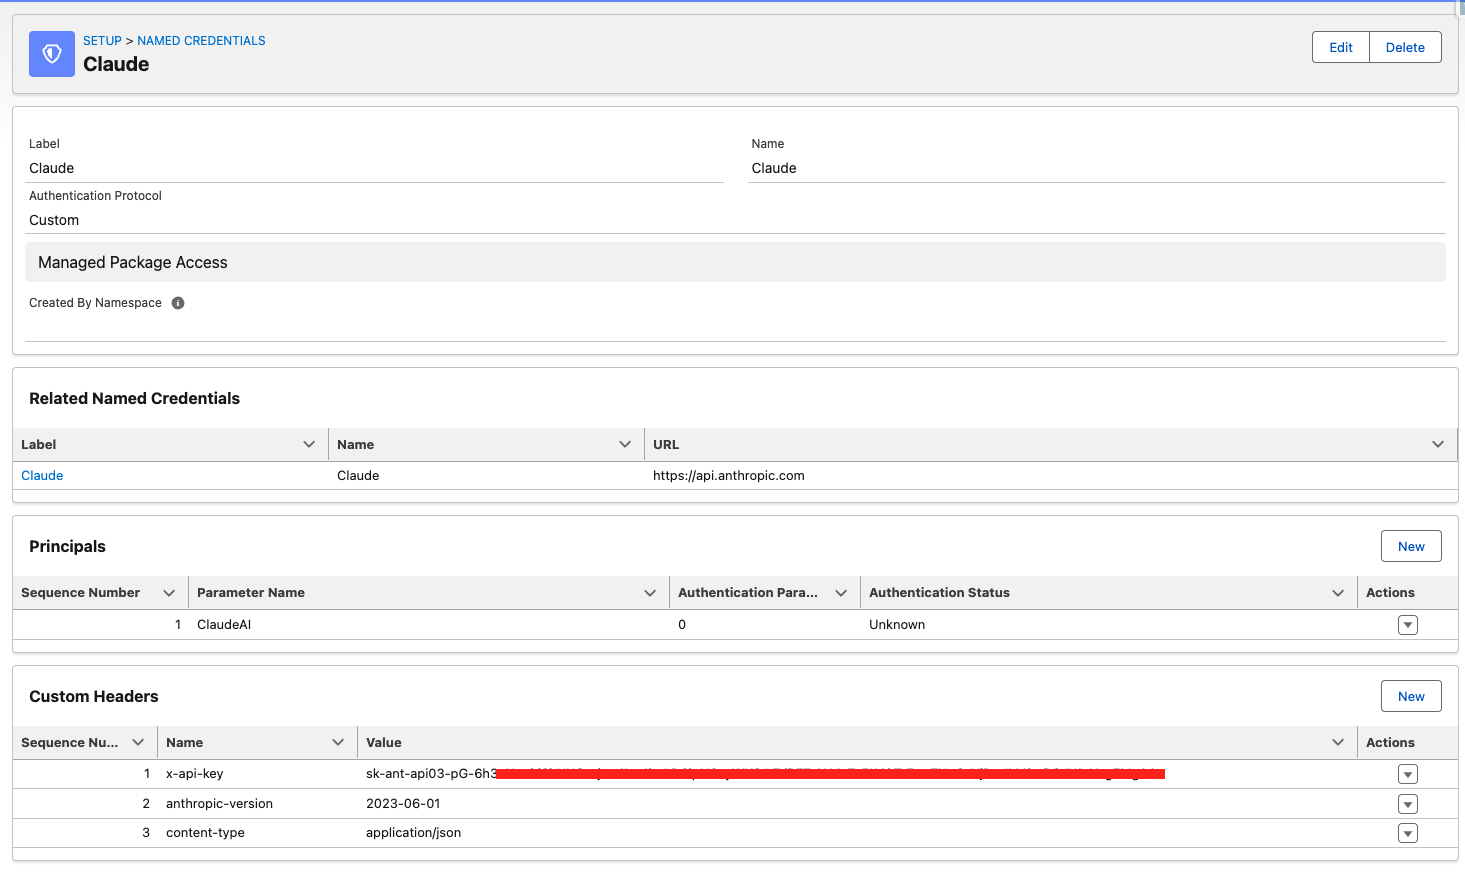Click the Principals section heading
This screenshot has height=875, width=1465.
point(67,546)
